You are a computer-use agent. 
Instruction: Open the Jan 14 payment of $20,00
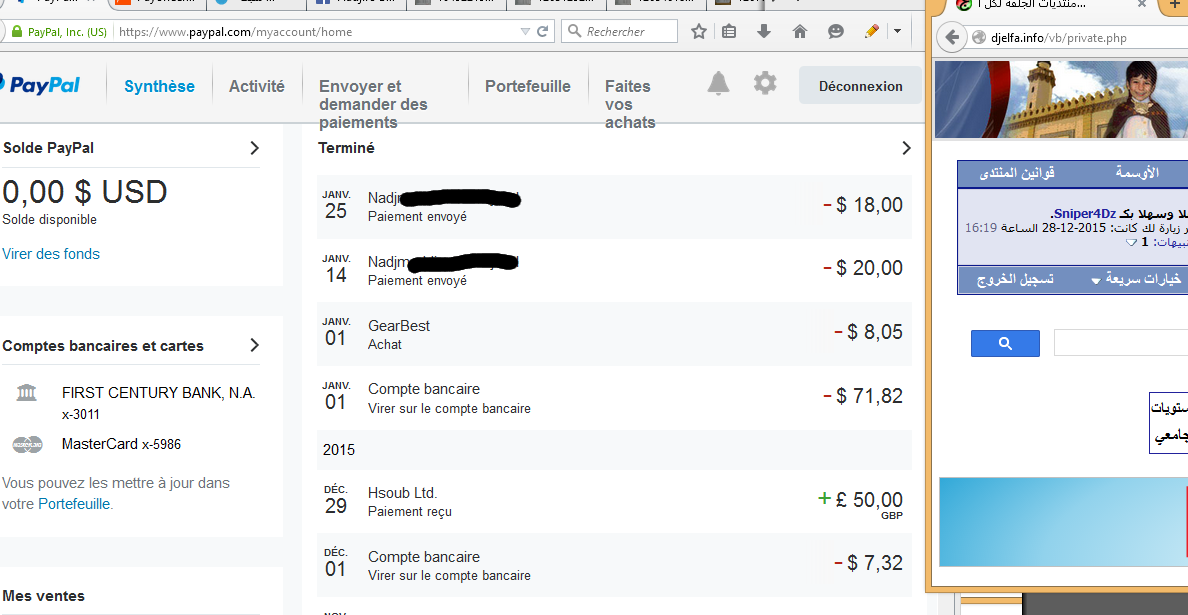[614, 270]
